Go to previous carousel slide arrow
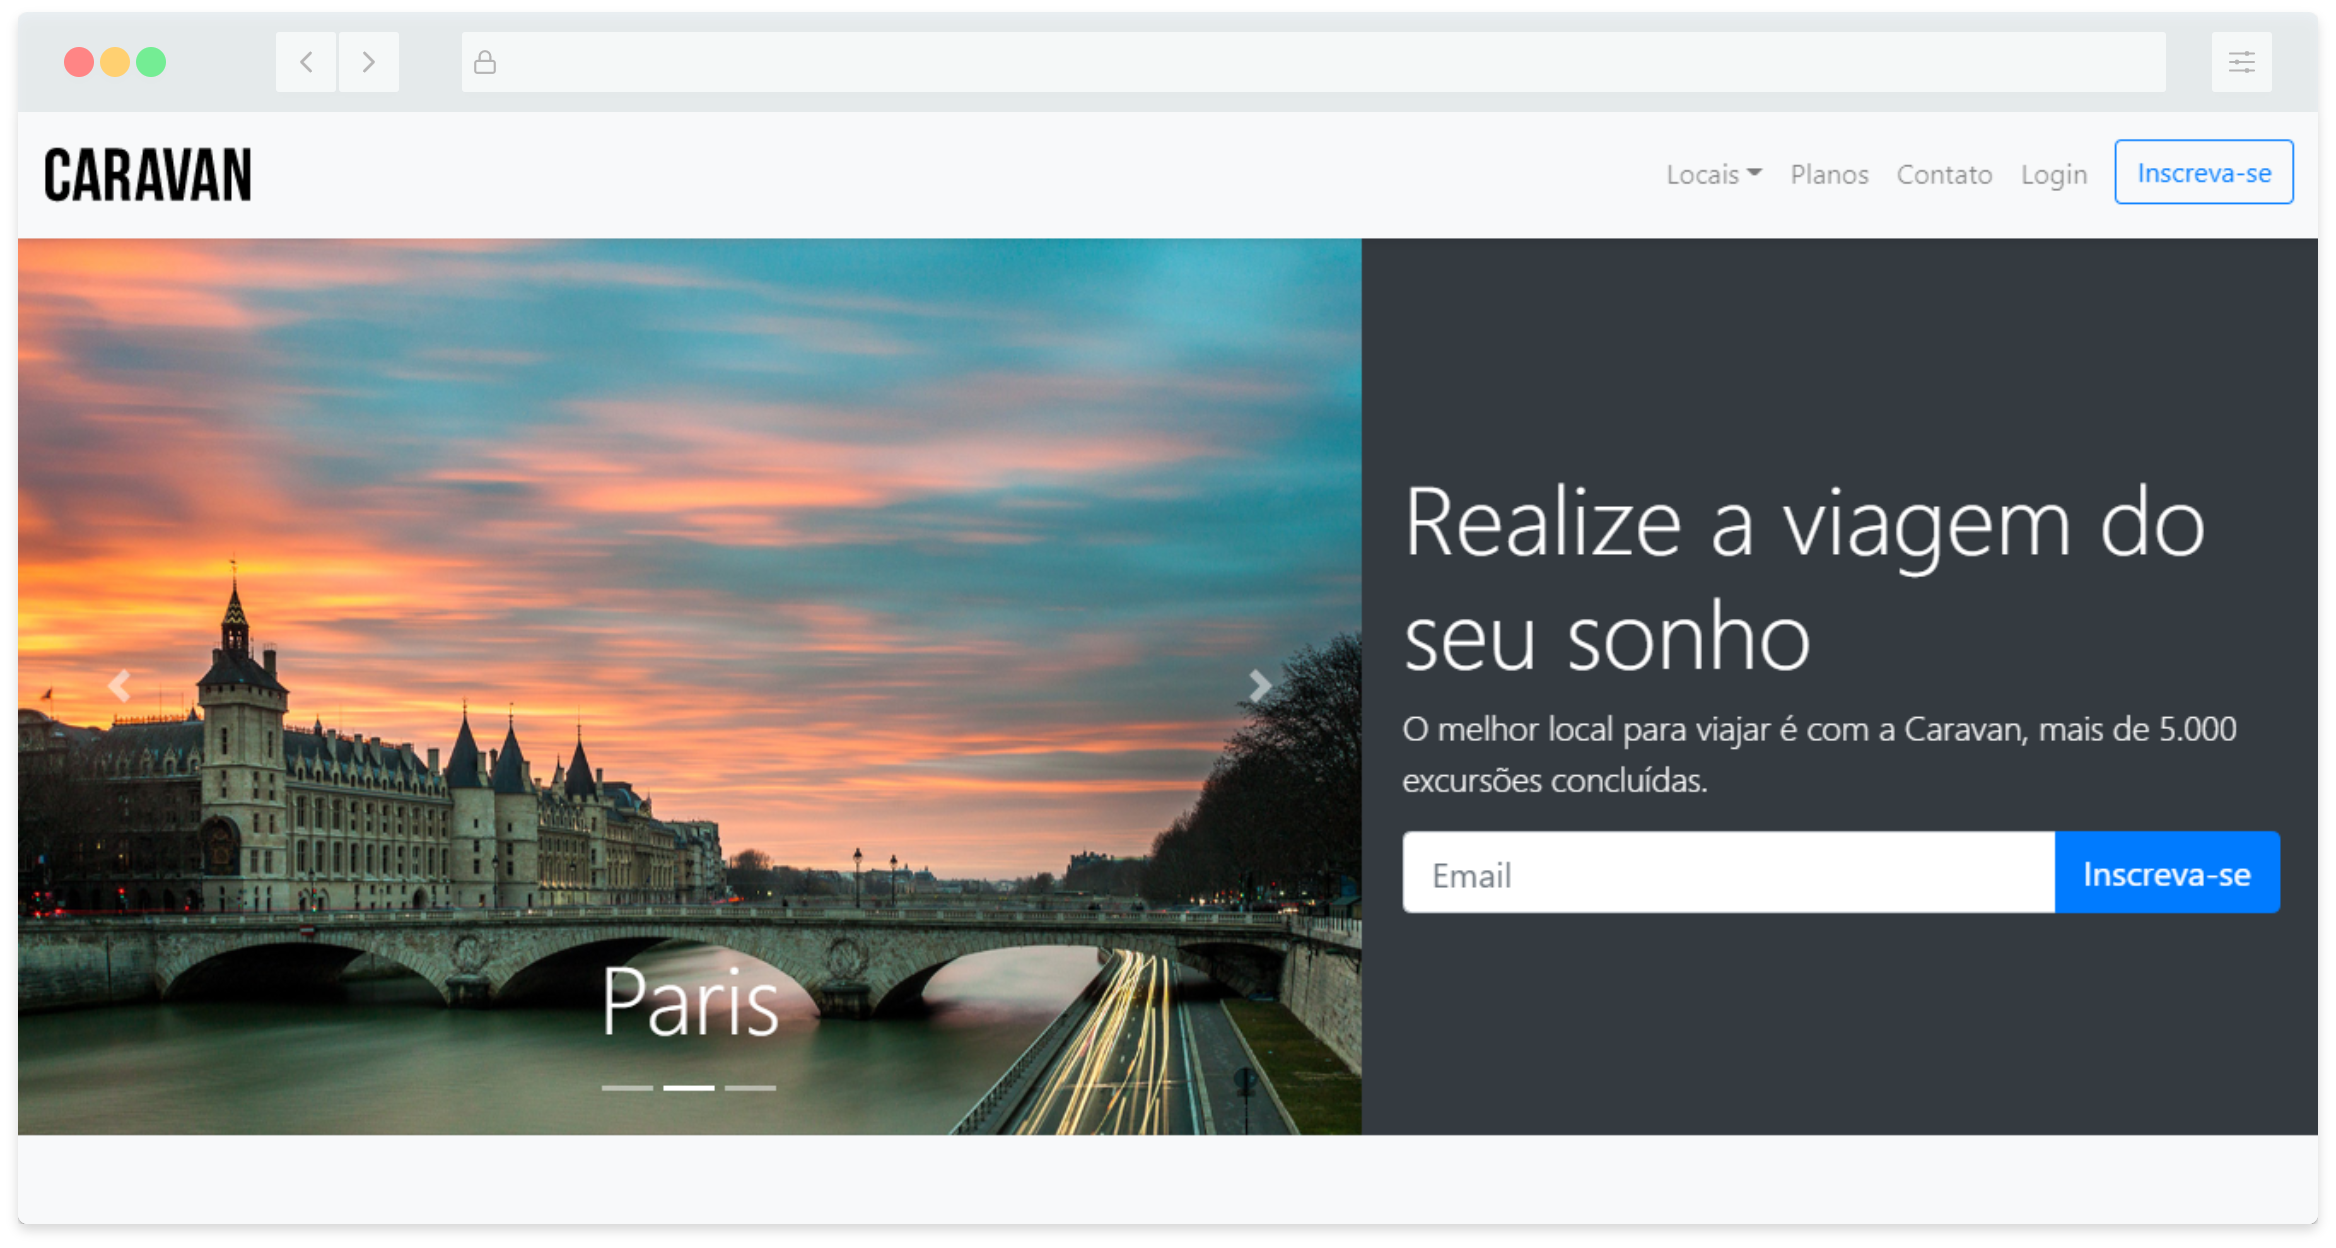2336x1248 pixels. pyautogui.click(x=119, y=686)
